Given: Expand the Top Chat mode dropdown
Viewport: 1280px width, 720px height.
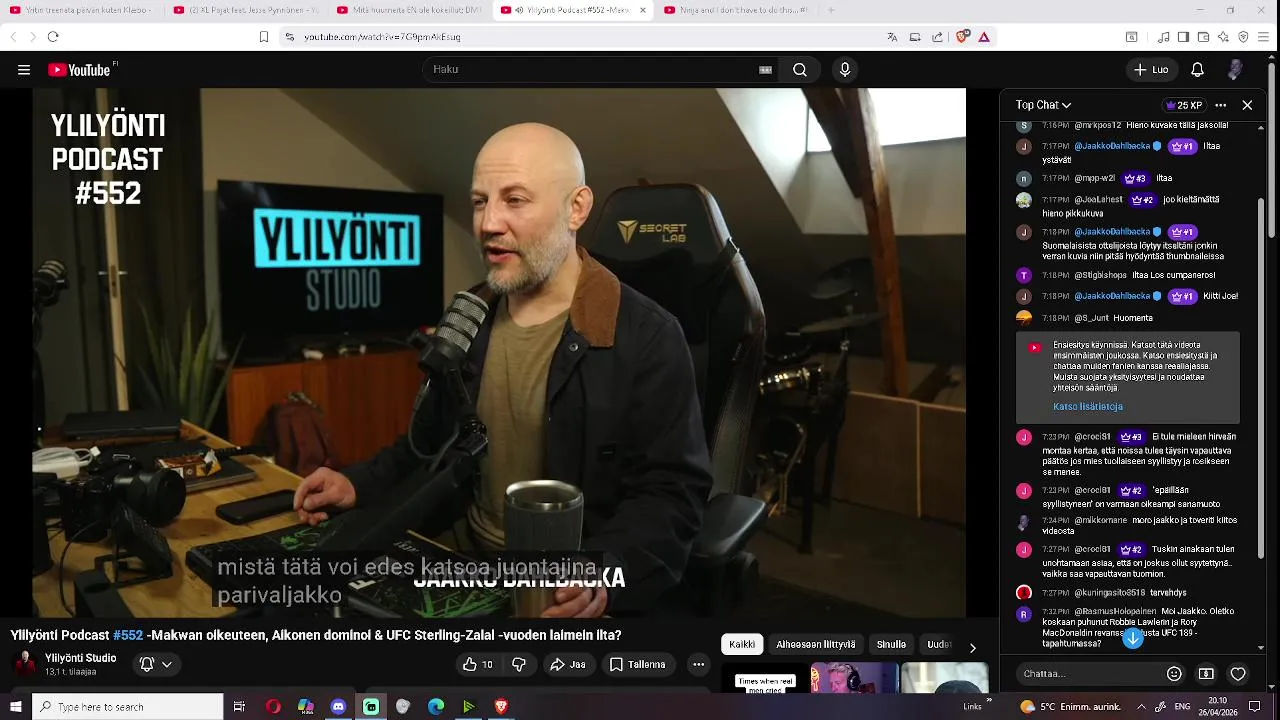Looking at the screenshot, I should (1043, 105).
